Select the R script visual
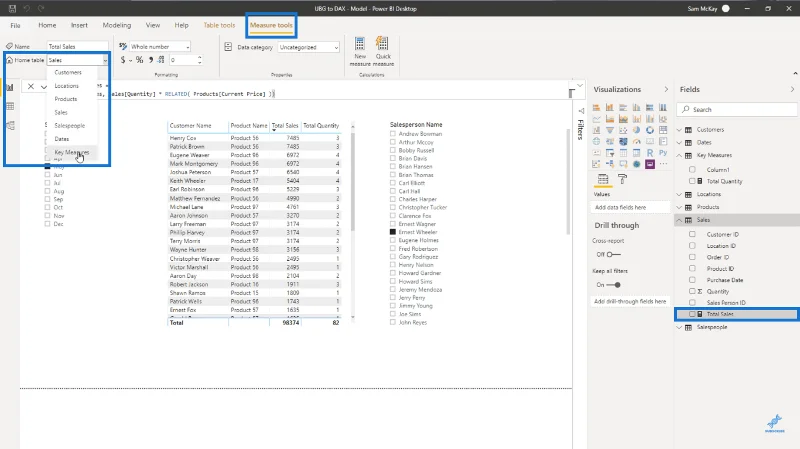The image size is (800, 449). click(x=649, y=153)
